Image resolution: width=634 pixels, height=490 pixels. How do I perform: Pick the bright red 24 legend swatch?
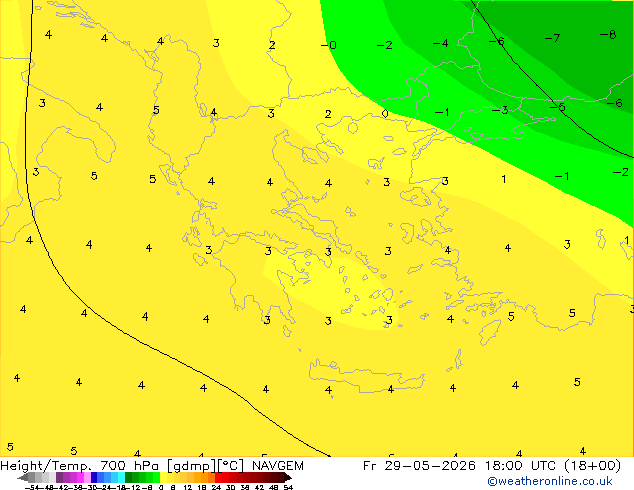coord(218,477)
